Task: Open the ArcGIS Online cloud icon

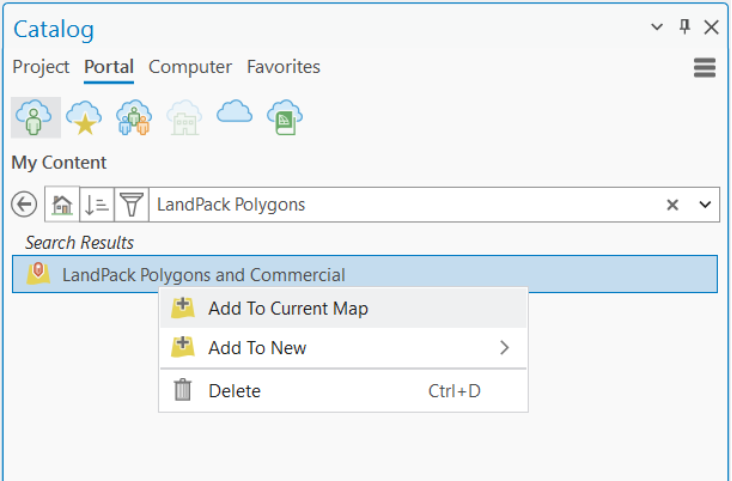Action: pyautogui.click(x=234, y=113)
